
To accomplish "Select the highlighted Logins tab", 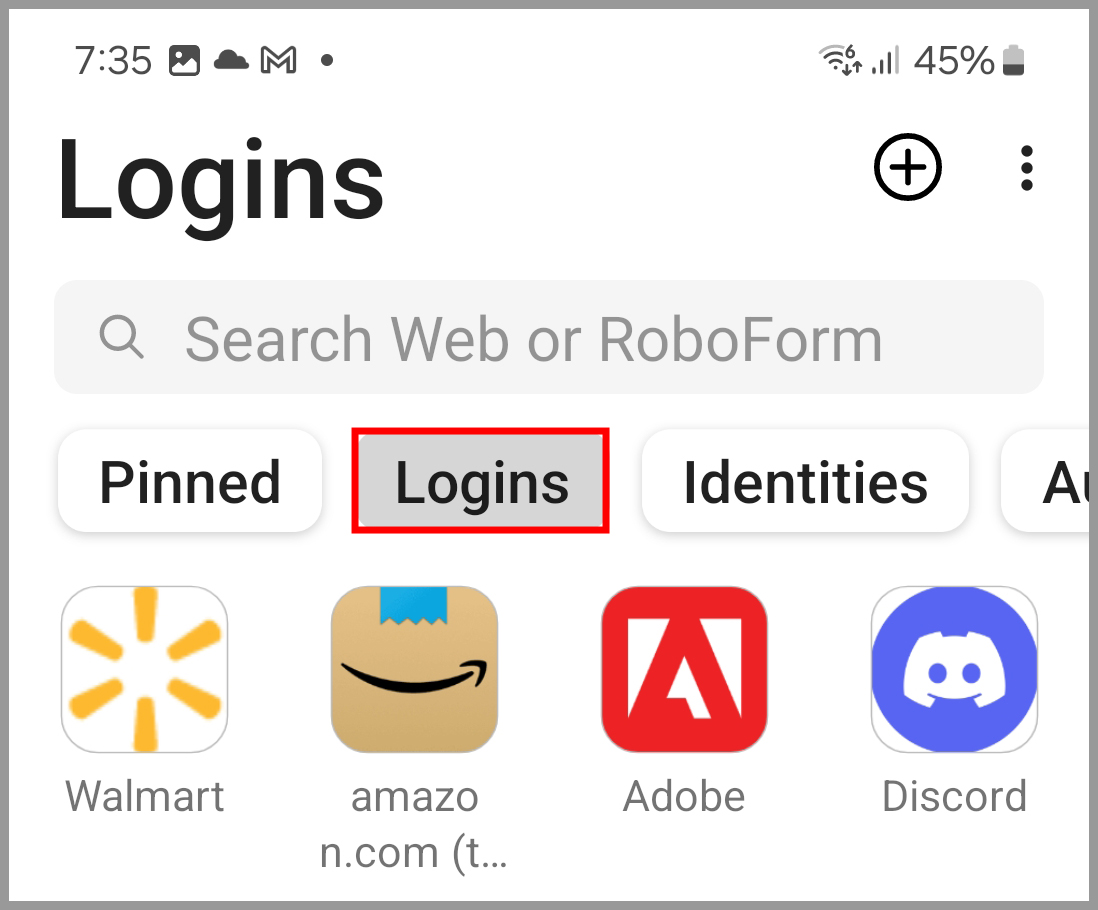I will (x=480, y=481).
